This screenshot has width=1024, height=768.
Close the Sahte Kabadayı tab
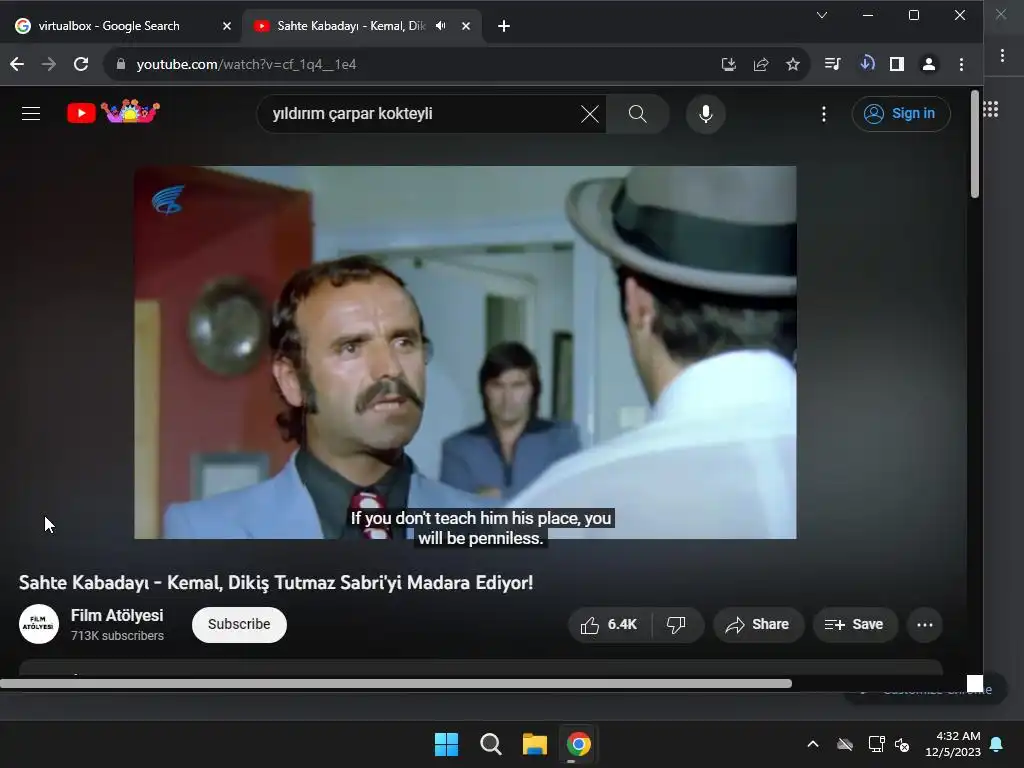click(x=466, y=26)
